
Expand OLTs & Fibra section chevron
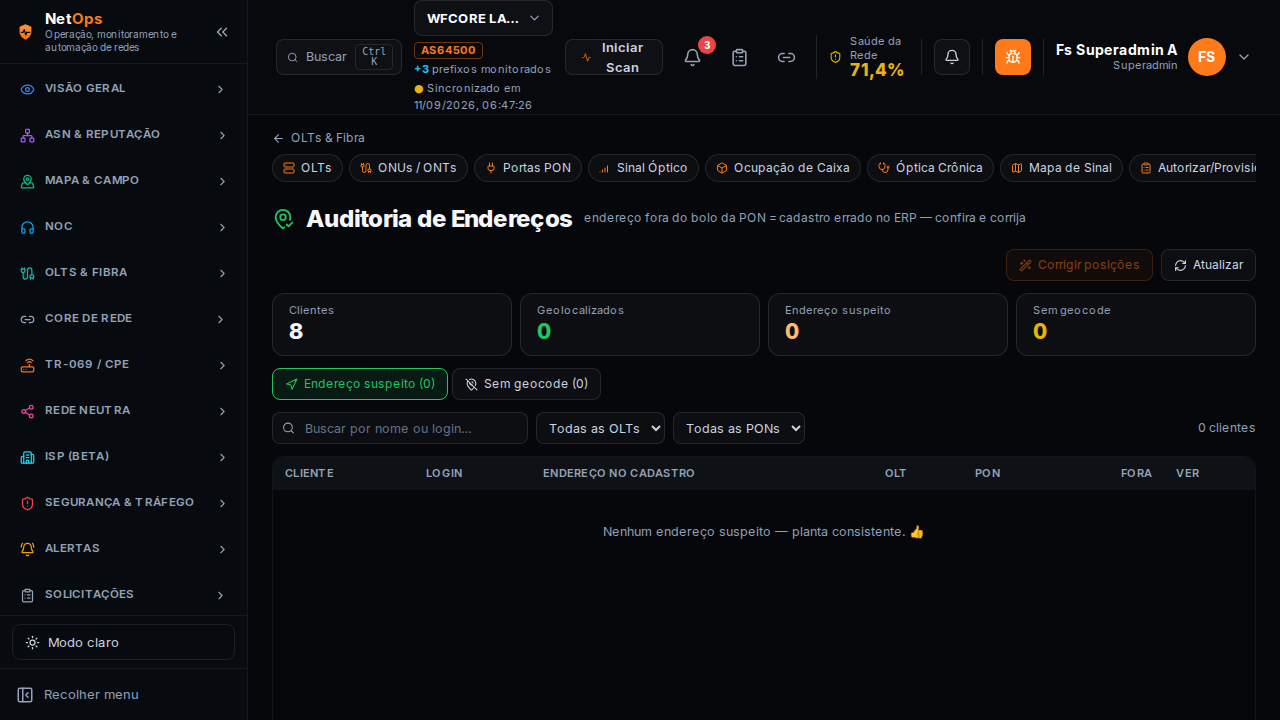coord(222,273)
